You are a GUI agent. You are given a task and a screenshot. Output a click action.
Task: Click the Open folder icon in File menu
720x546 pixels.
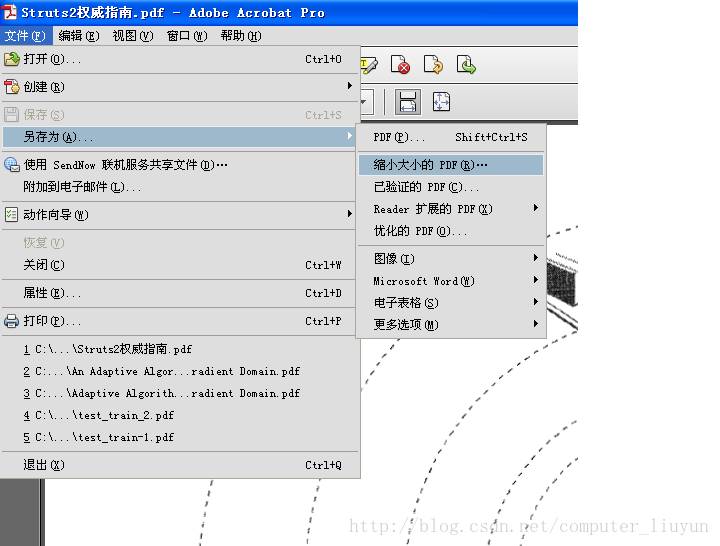click(11, 59)
